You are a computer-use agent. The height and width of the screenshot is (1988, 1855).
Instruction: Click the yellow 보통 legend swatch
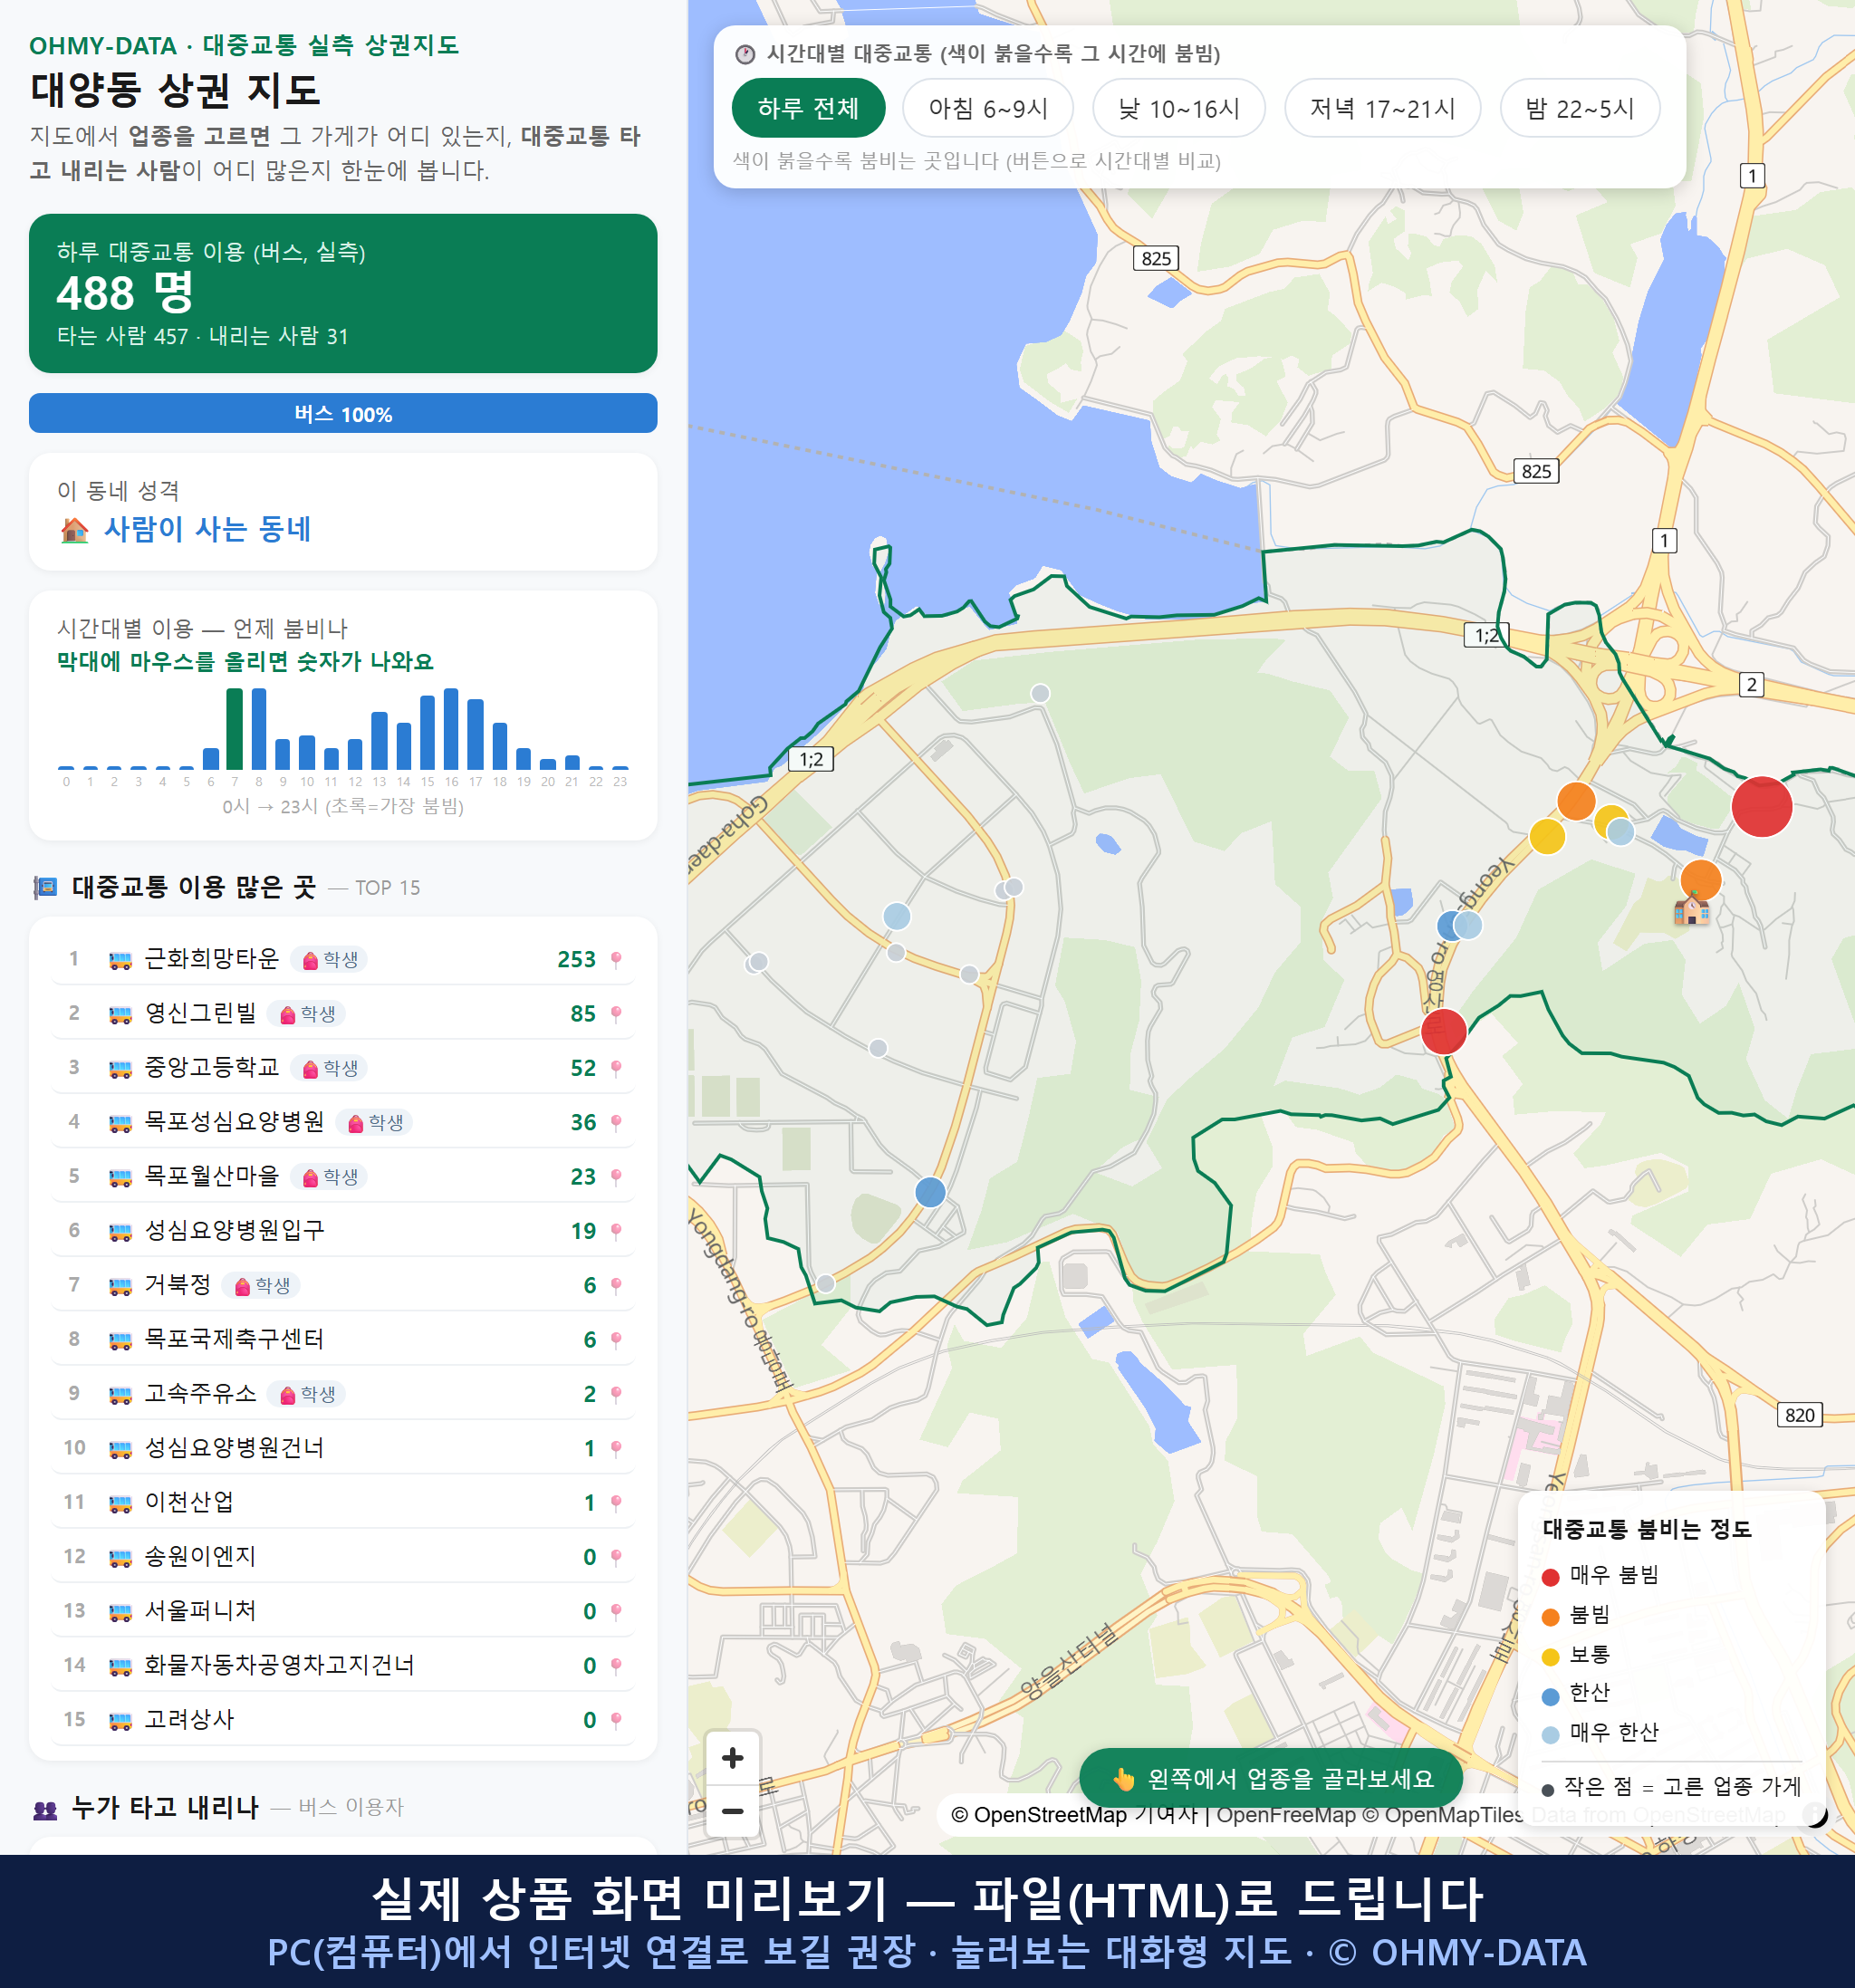click(x=1550, y=1657)
